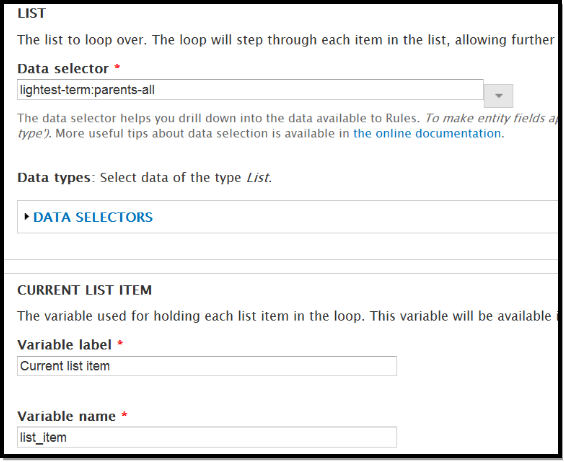Open the online documentation link
The height and width of the screenshot is (462, 564).
click(427, 133)
